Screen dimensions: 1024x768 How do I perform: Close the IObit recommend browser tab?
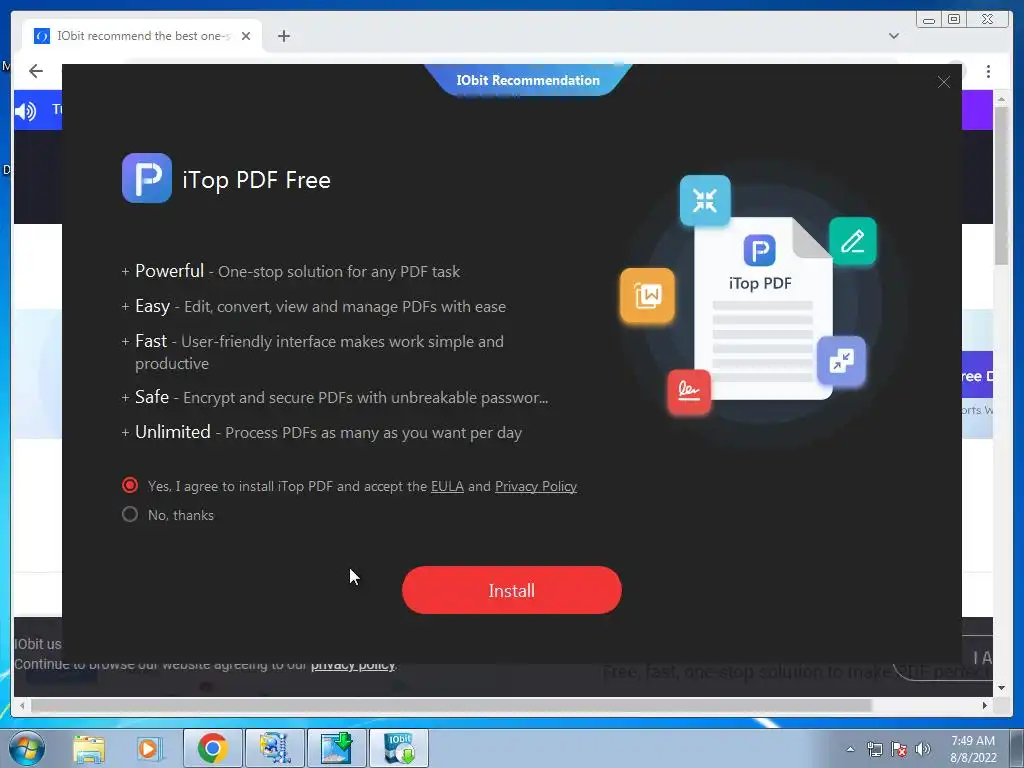246,36
